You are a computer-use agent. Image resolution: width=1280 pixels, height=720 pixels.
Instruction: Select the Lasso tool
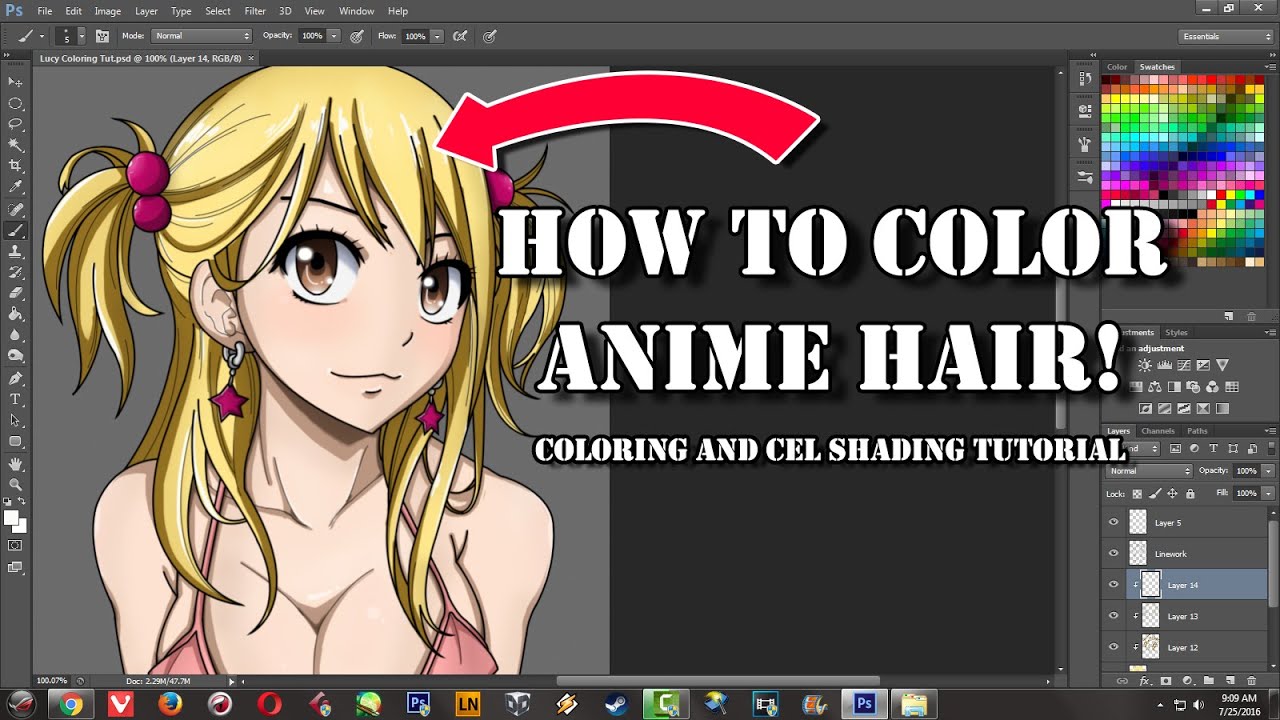(x=15, y=124)
